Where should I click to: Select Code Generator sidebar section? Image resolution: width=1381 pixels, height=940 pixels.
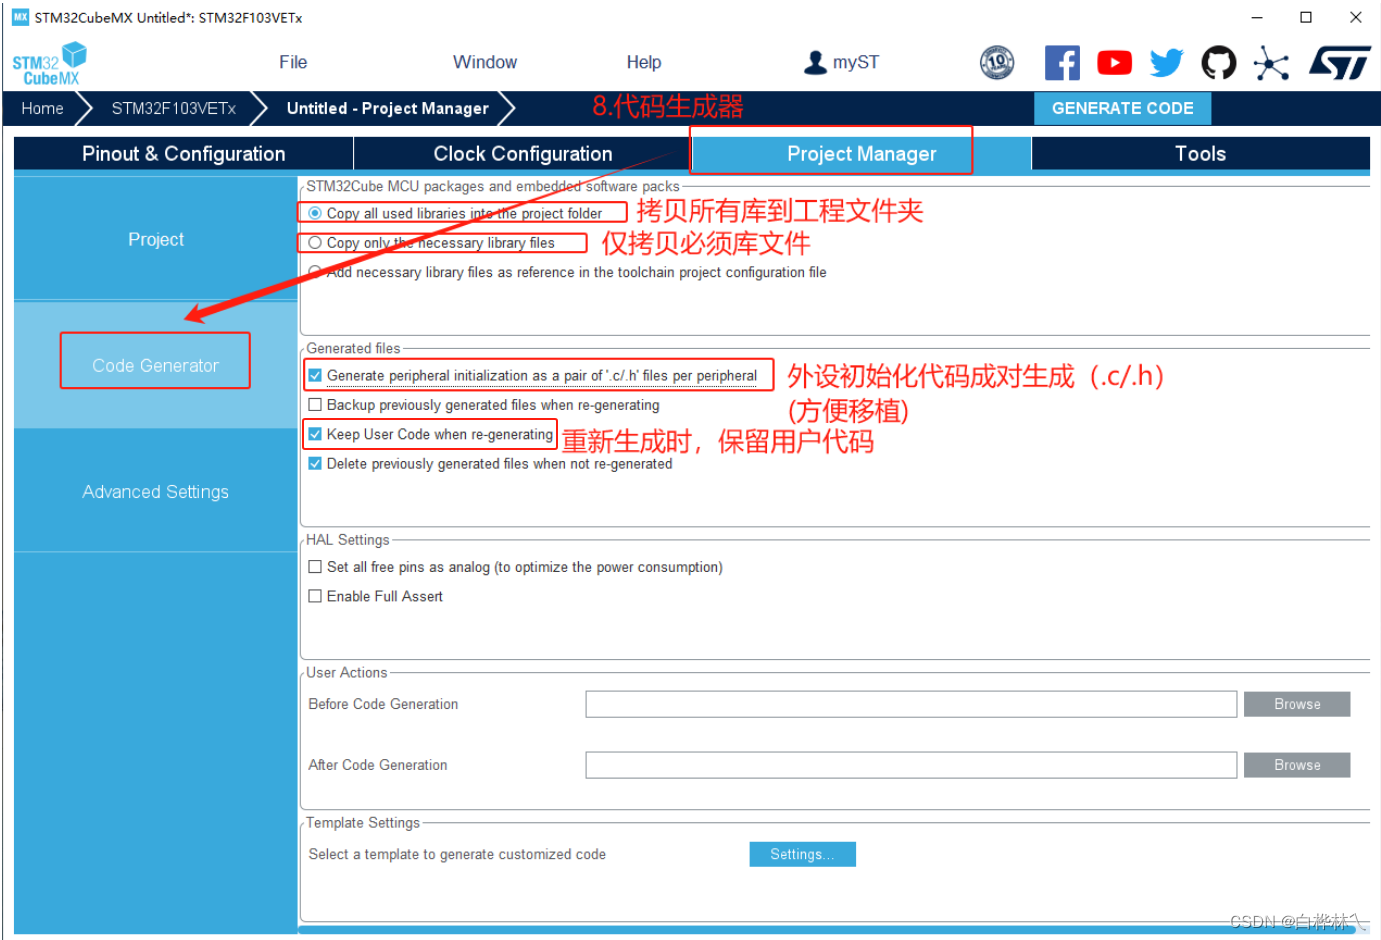[156, 365]
